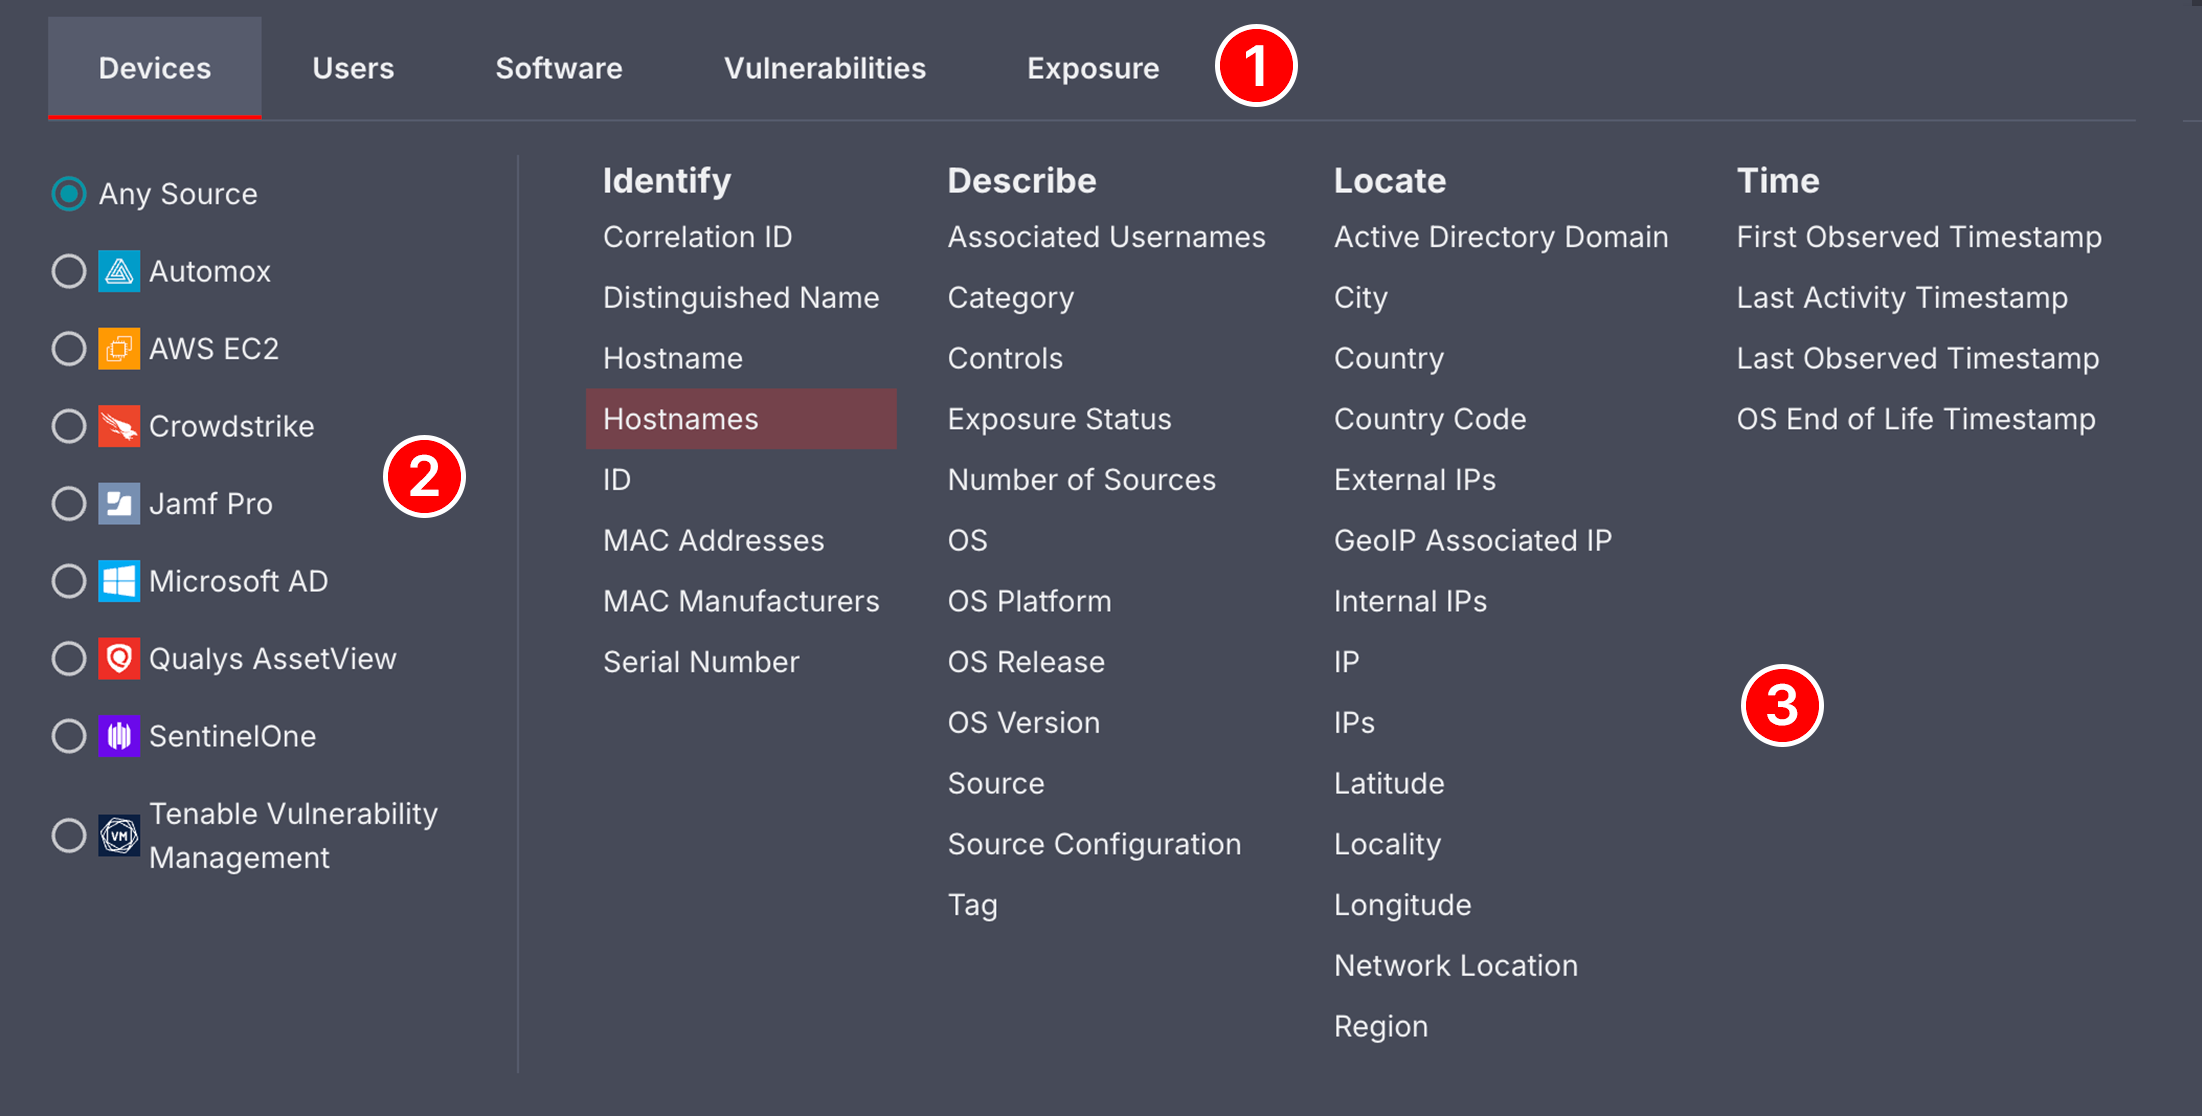The width and height of the screenshot is (2202, 1116).
Task: Click the Jamf Pro icon
Action: click(x=118, y=503)
